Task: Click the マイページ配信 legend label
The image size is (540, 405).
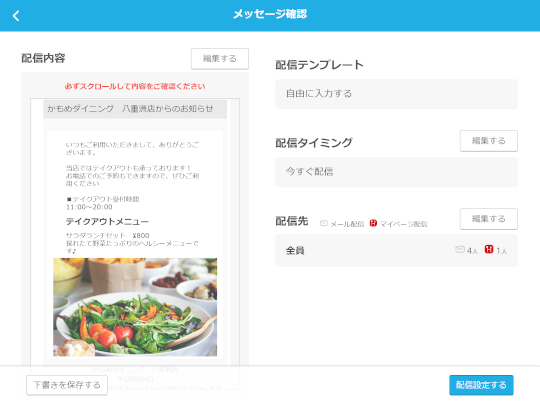Action: pyautogui.click(x=404, y=224)
